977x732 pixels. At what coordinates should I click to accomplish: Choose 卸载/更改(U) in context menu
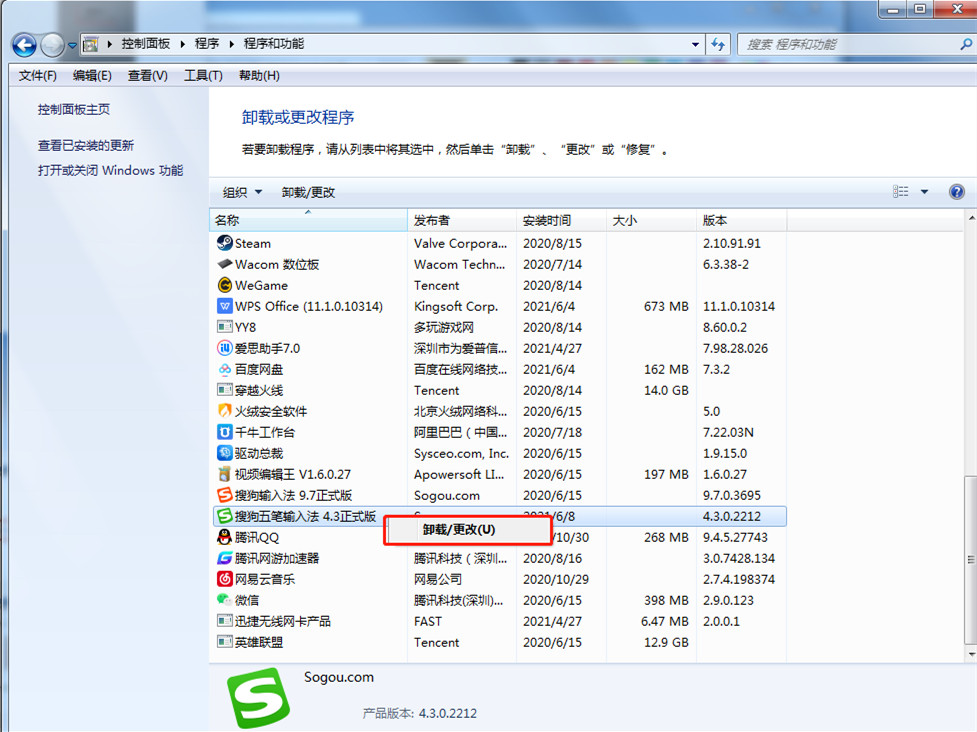(467, 530)
